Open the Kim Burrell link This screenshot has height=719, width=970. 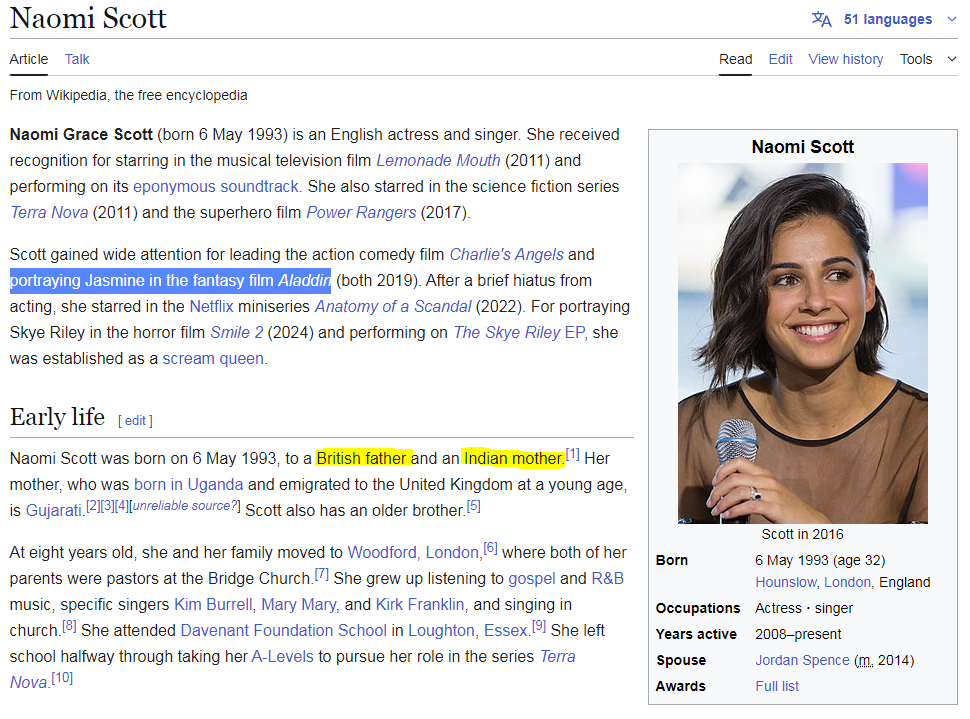click(x=213, y=604)
